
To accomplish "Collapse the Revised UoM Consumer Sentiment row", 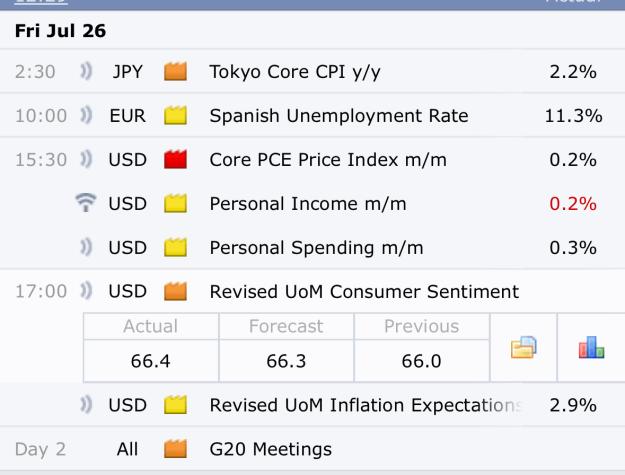I will click(x=312, y=291).
